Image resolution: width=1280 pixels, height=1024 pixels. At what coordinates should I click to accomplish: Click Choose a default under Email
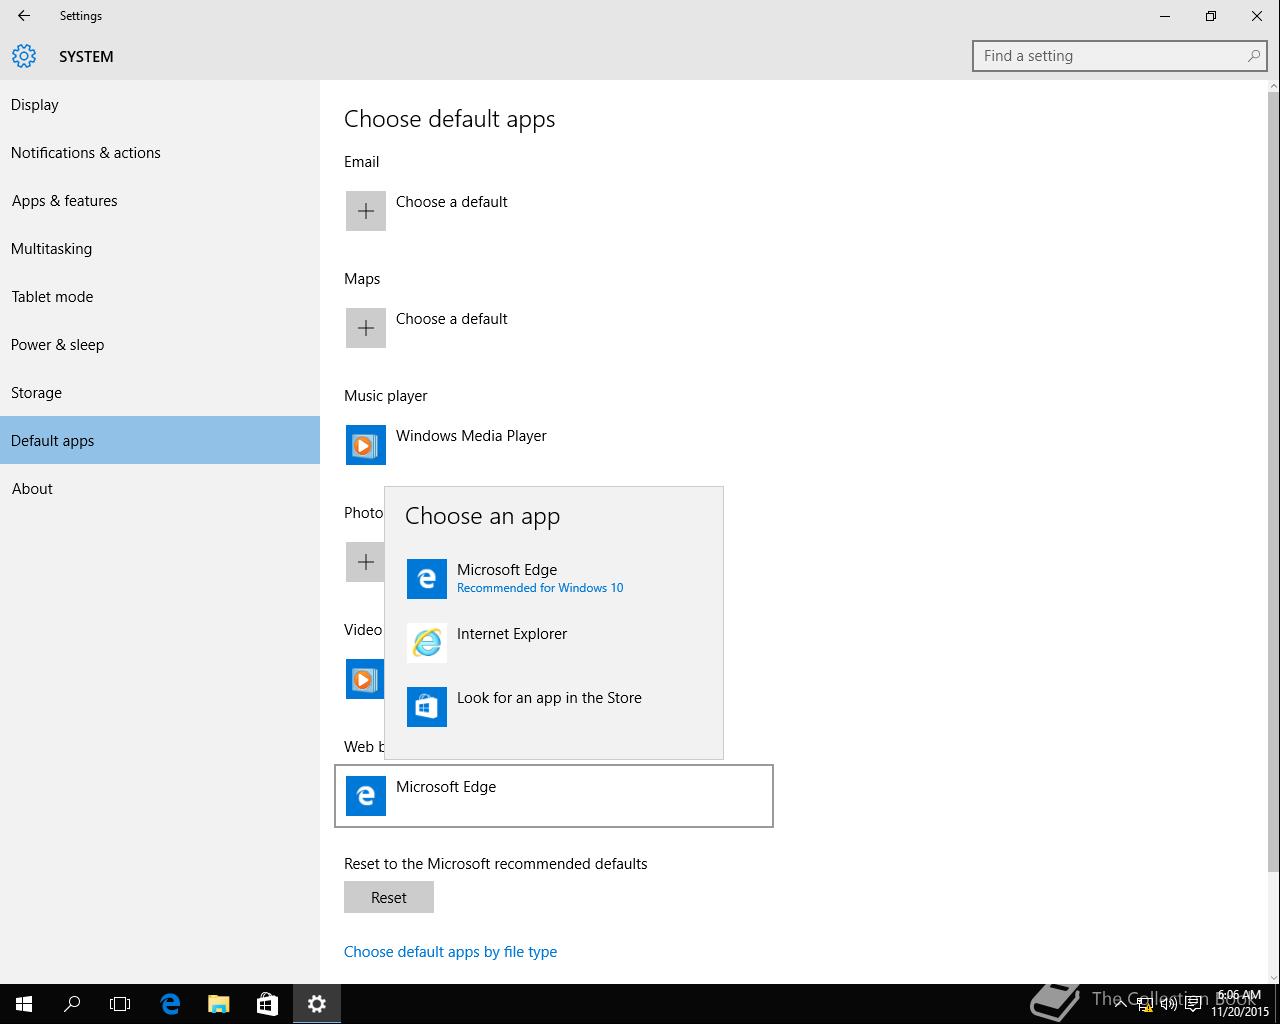pos(451,201)
